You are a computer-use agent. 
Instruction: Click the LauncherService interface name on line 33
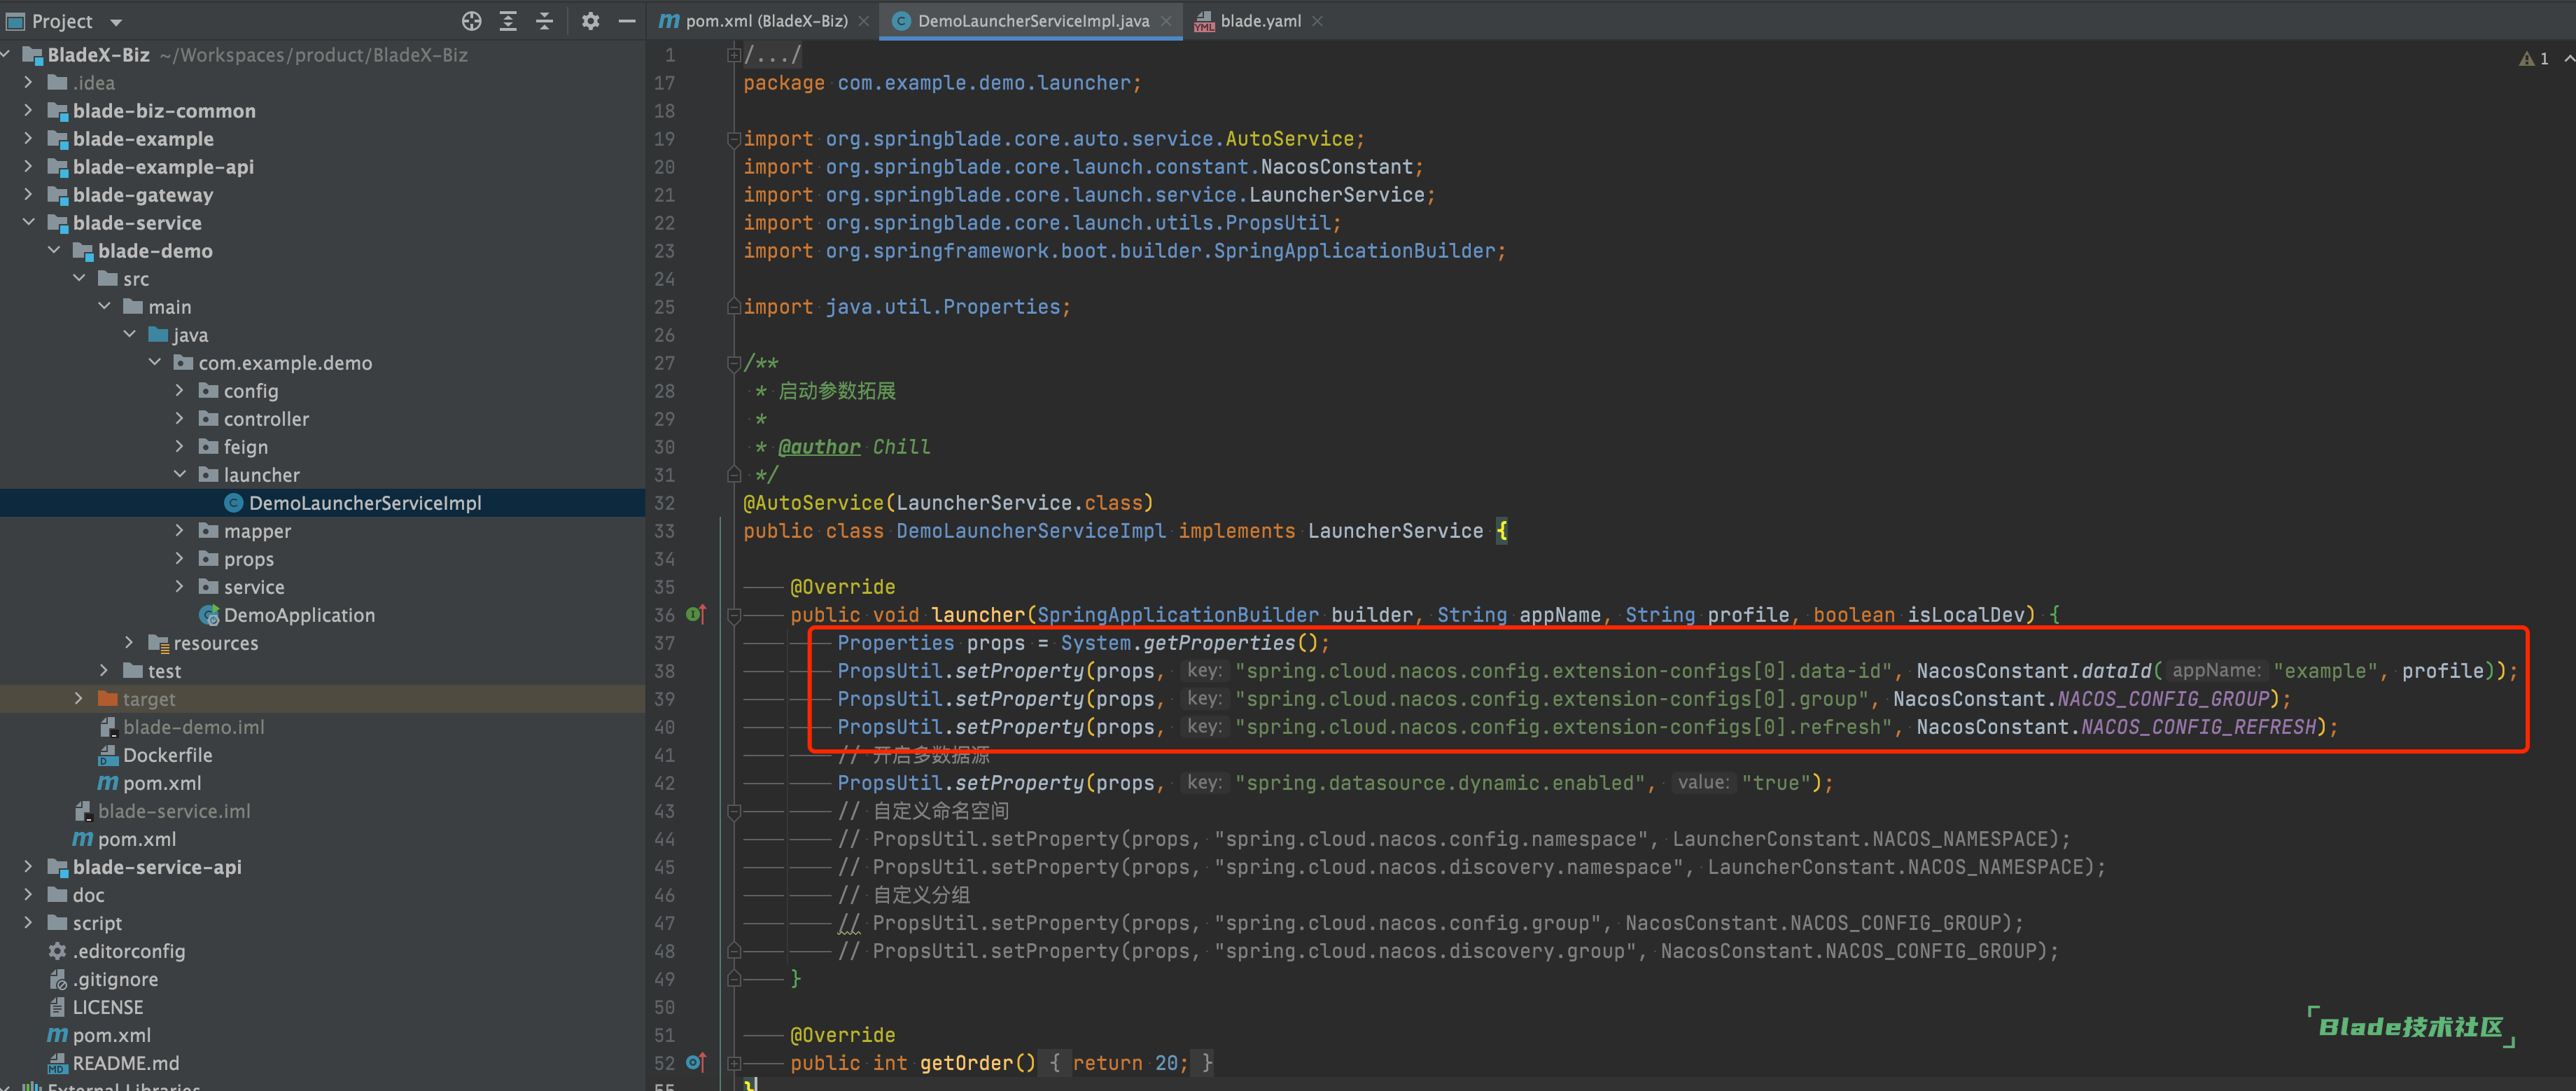coord(1395,531)
